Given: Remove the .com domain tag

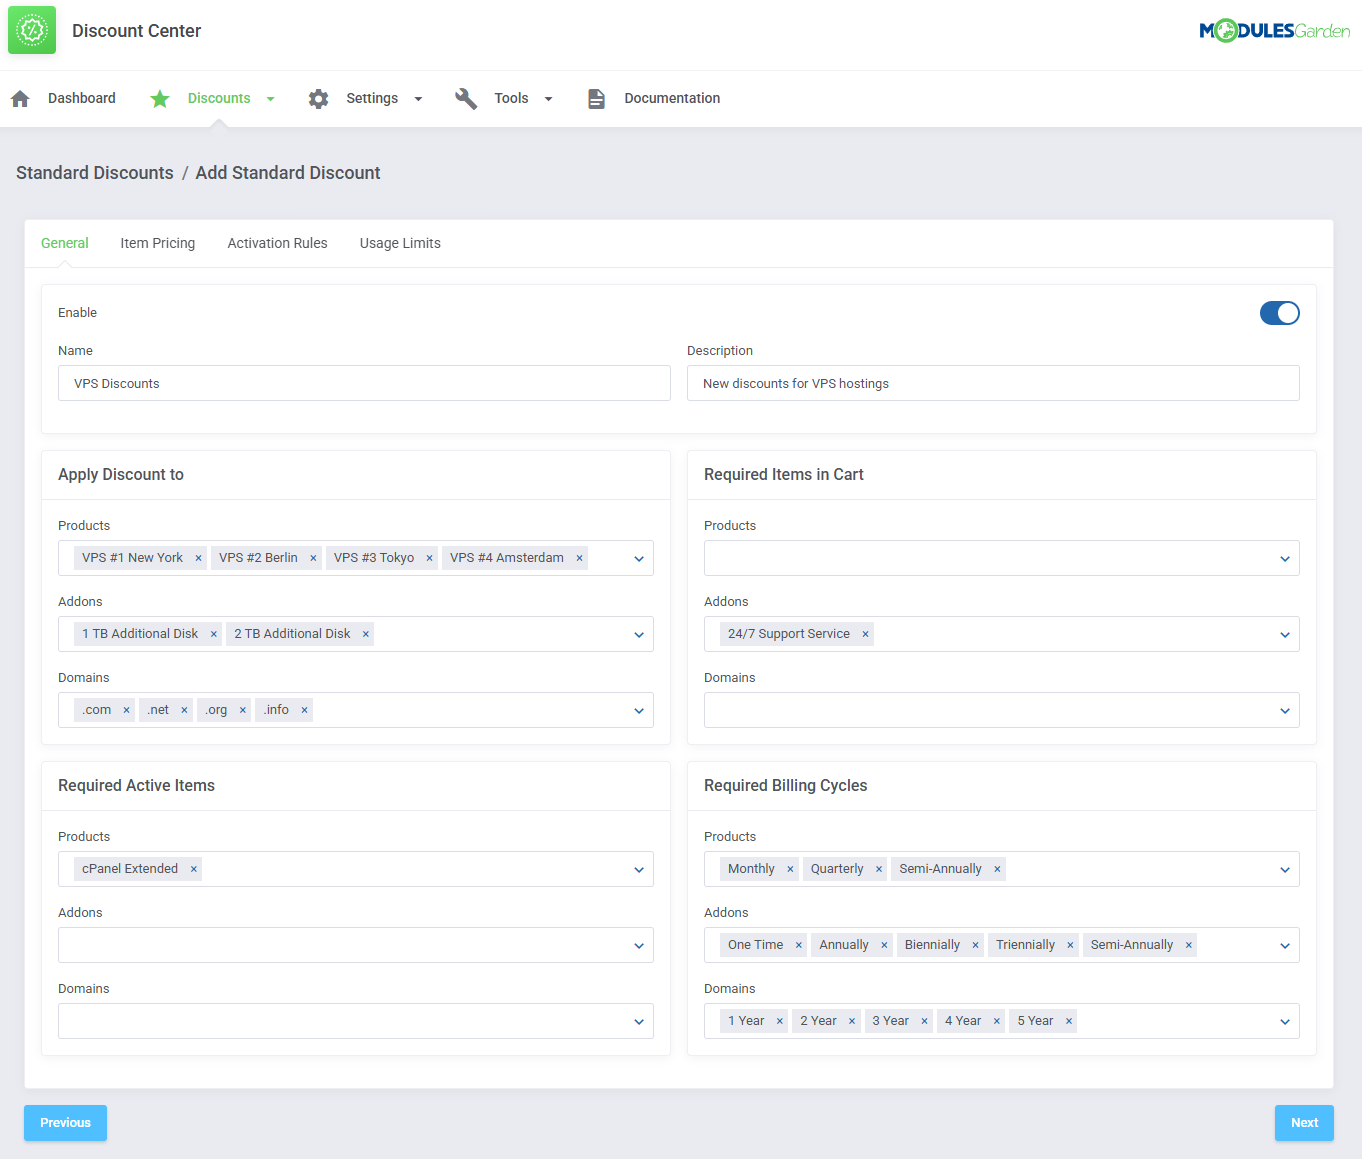Looking at the screenshot, I should pyautogui.click(x=127, y=709).
